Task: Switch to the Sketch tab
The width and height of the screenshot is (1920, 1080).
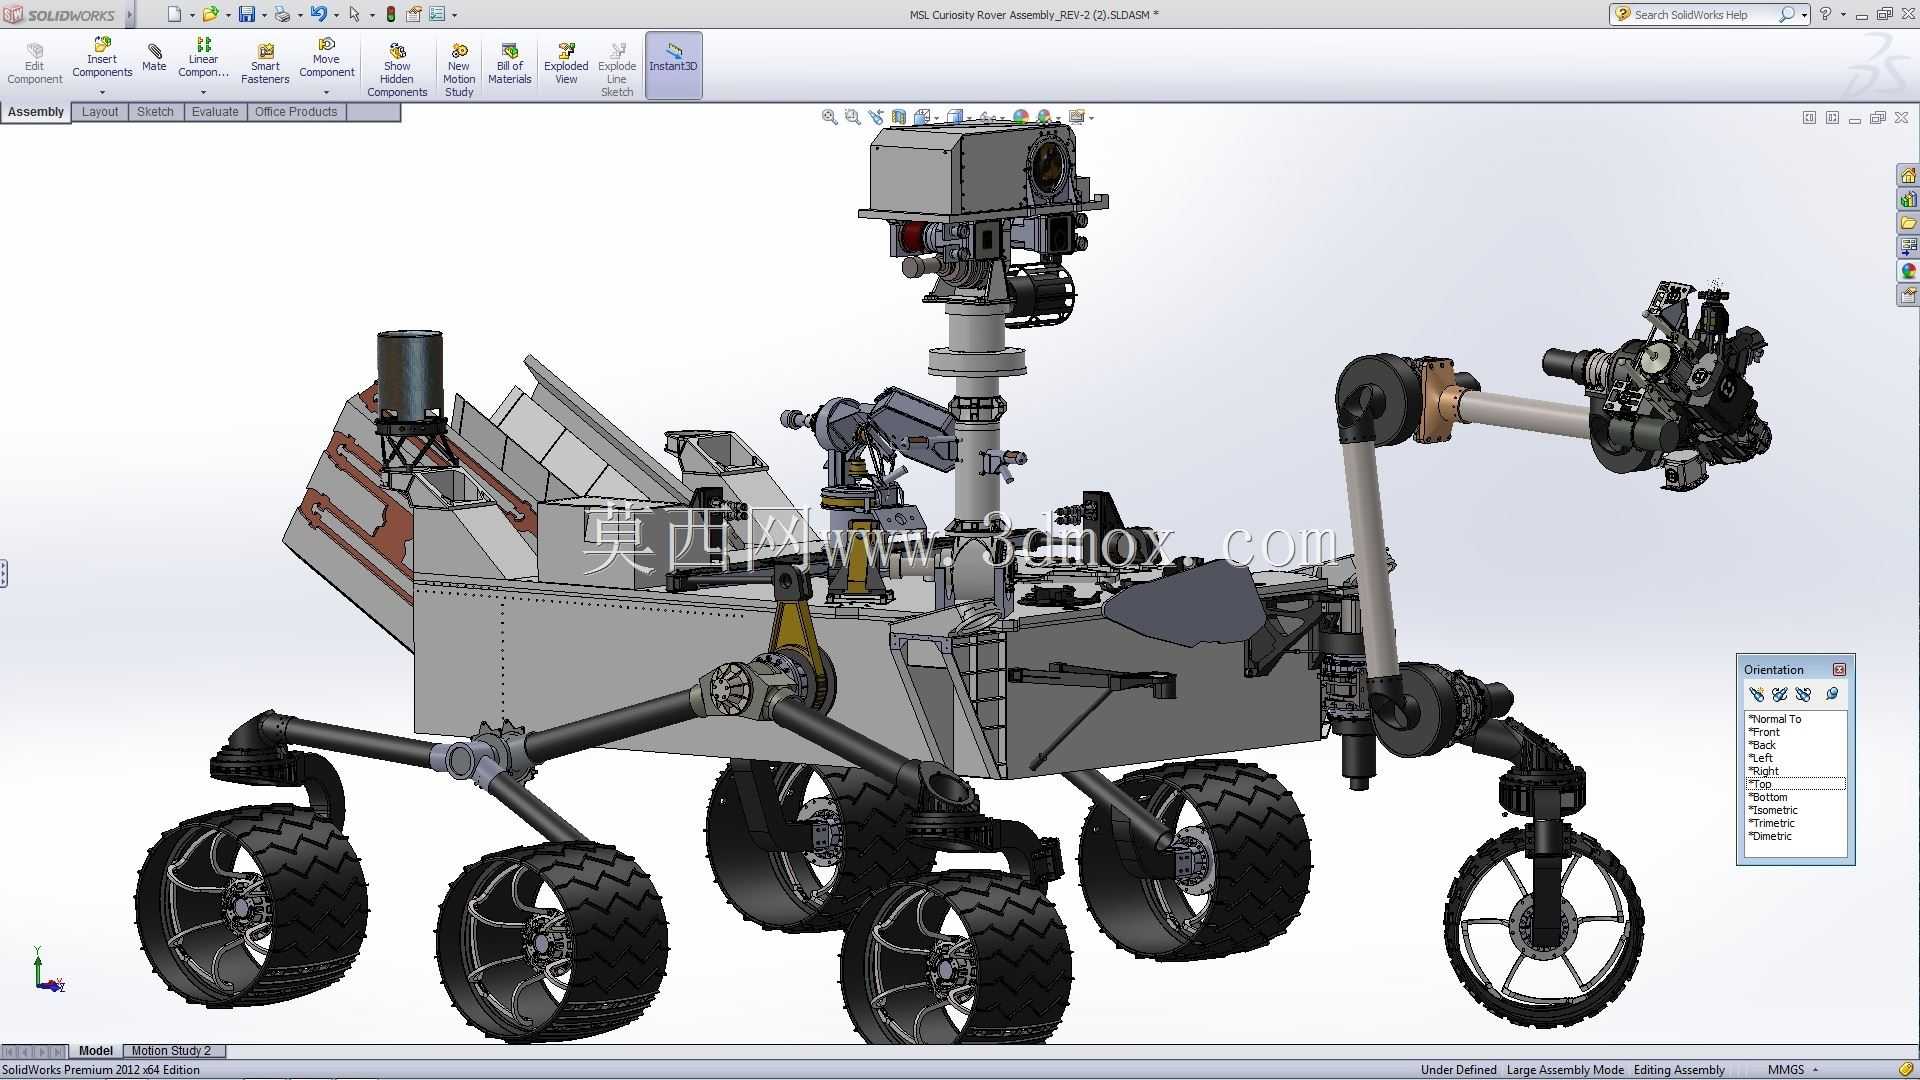Action: click(x=155, y=112)
